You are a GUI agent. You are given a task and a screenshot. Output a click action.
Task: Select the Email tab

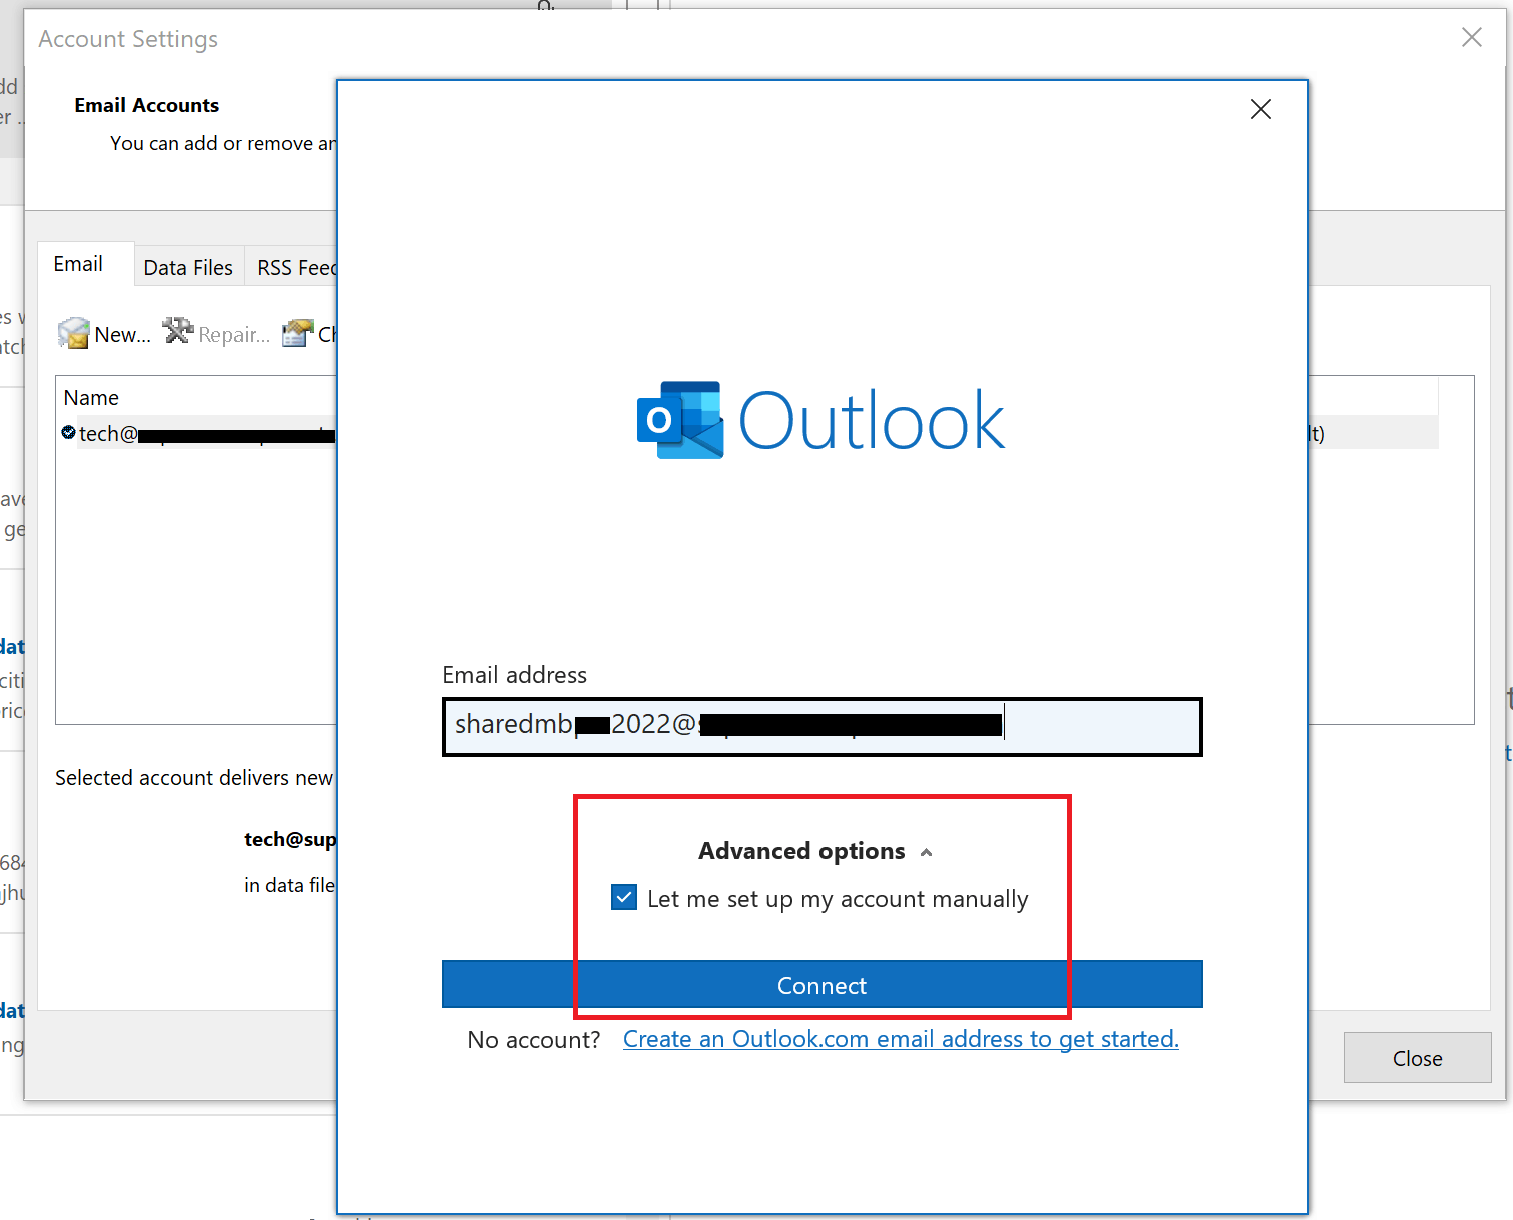point(76,263)
